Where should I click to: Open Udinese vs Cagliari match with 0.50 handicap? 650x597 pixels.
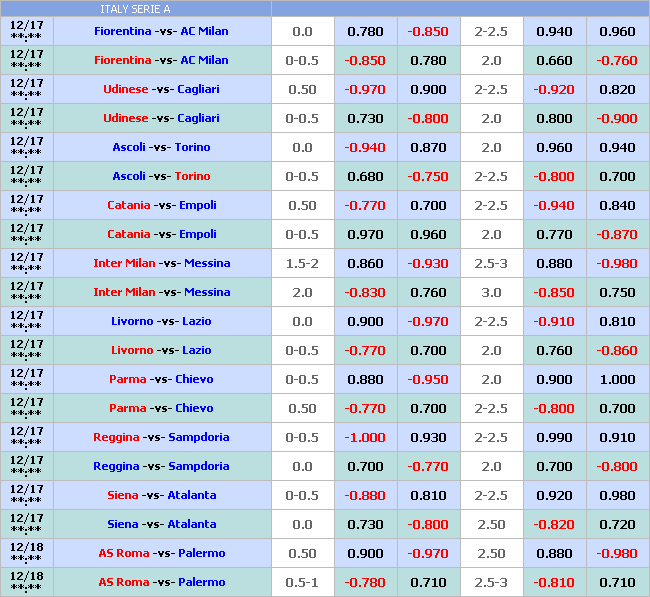point(161,90)
